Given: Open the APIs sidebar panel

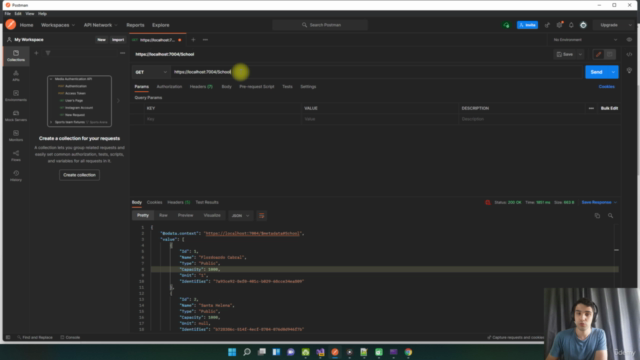Looking at the screenshot, I should tap(16, 76).
